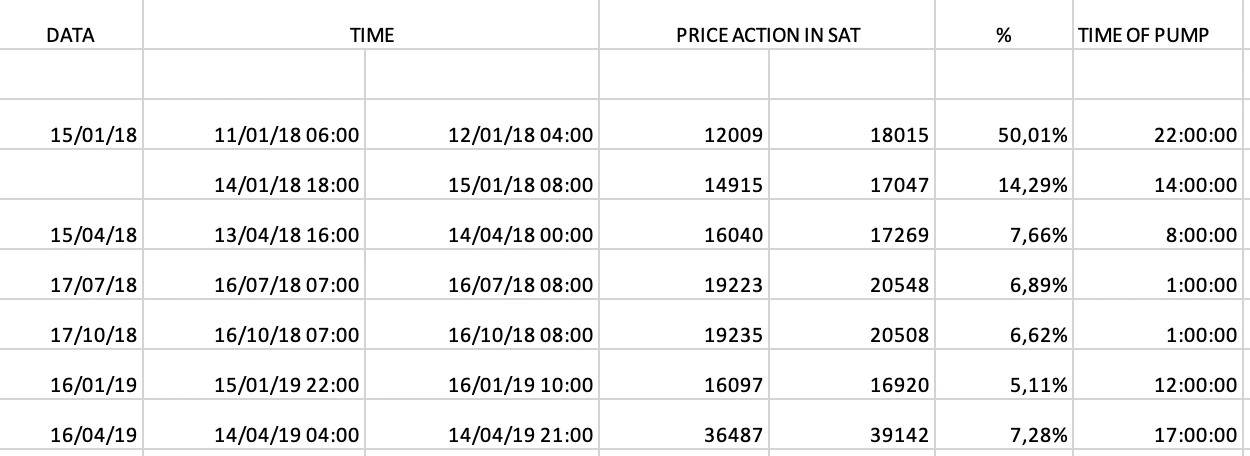Click the cell showing 50,01%
The width and height of the screenshot is (1250, 456).
click(1005, 135)
